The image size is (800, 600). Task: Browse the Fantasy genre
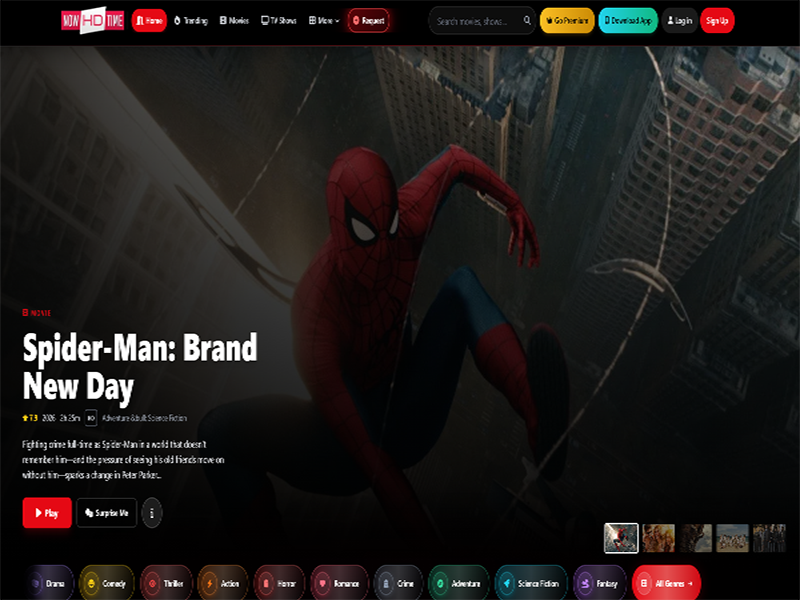point(600,583)
